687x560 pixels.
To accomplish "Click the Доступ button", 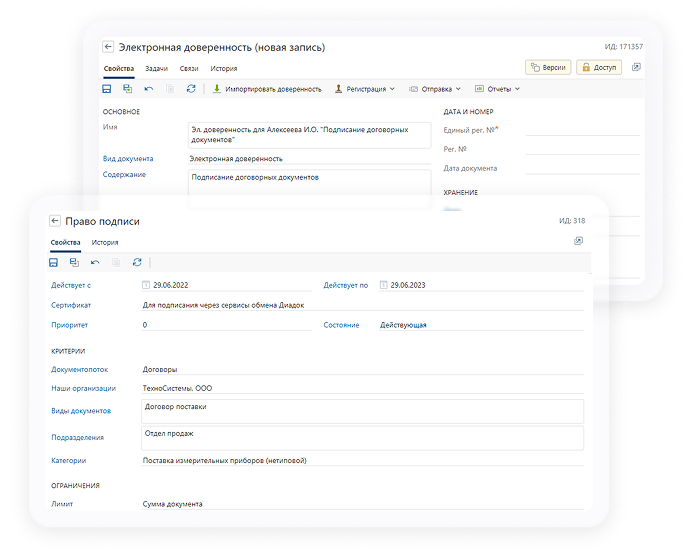I will click(600, 67).
